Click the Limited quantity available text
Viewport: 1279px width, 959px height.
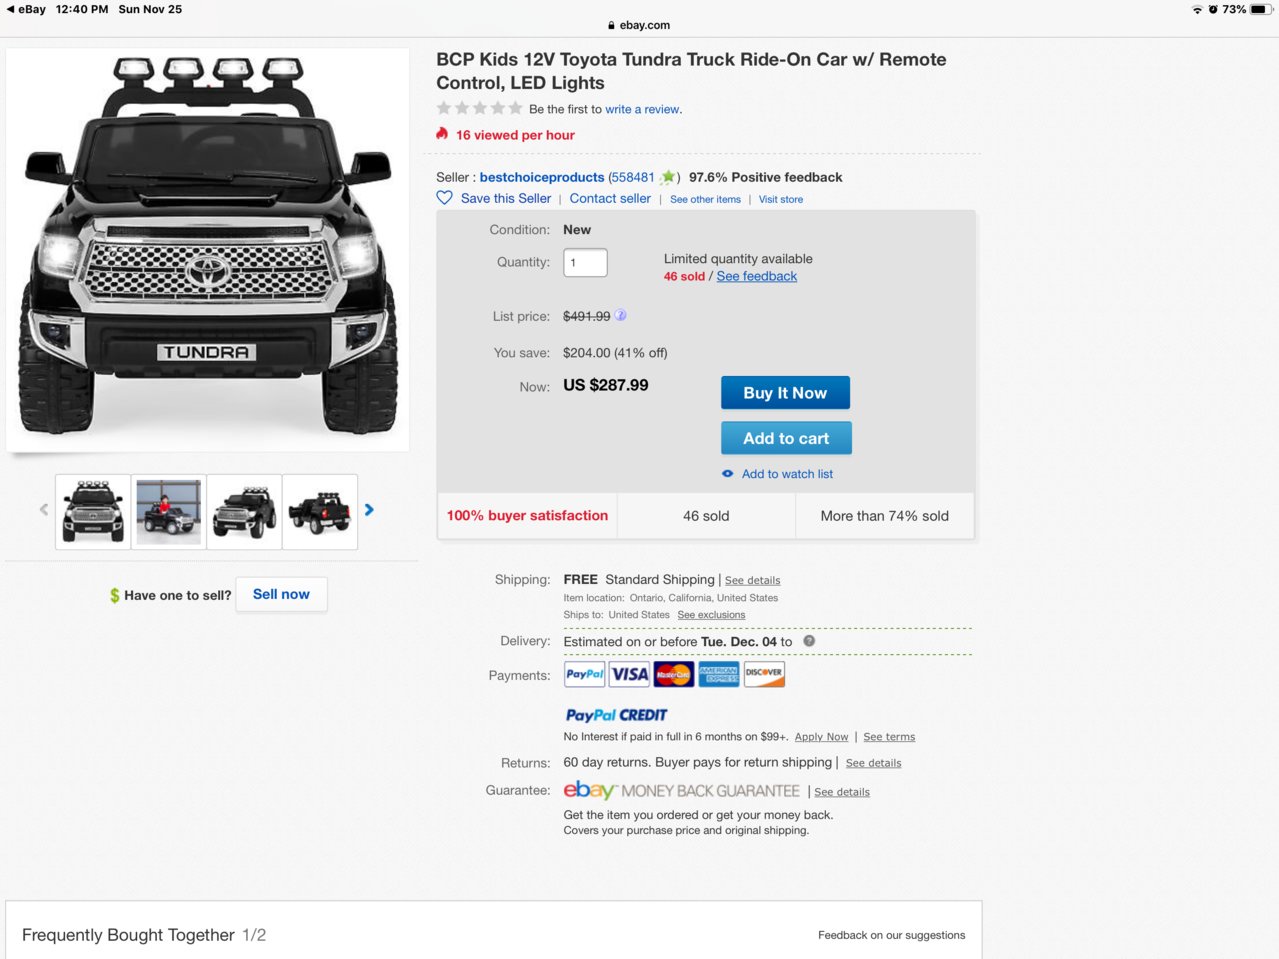(x=738, y=259)
